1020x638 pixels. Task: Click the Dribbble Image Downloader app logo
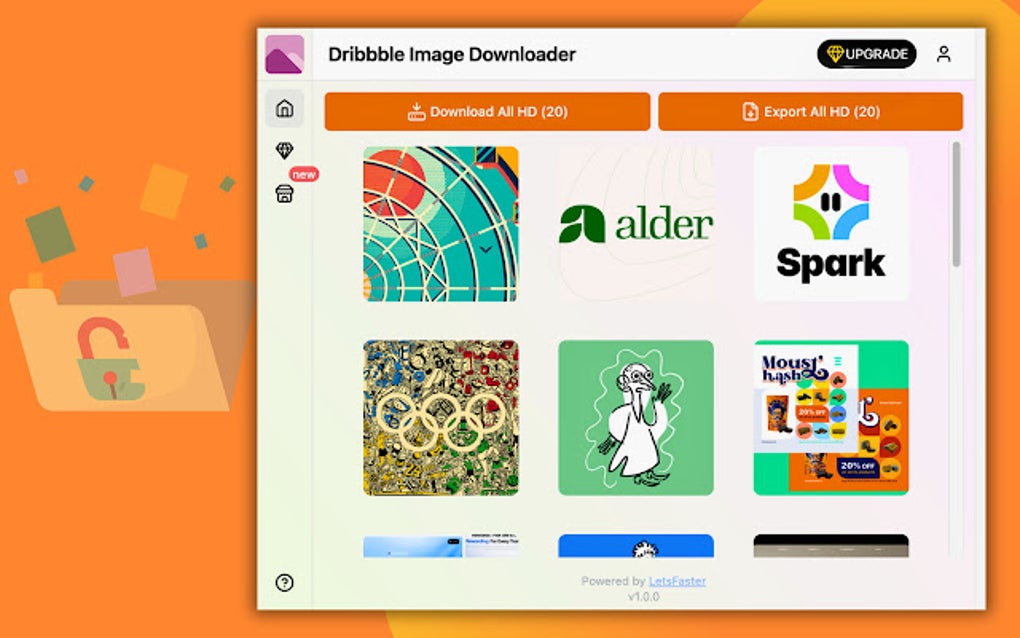(283, 54)
